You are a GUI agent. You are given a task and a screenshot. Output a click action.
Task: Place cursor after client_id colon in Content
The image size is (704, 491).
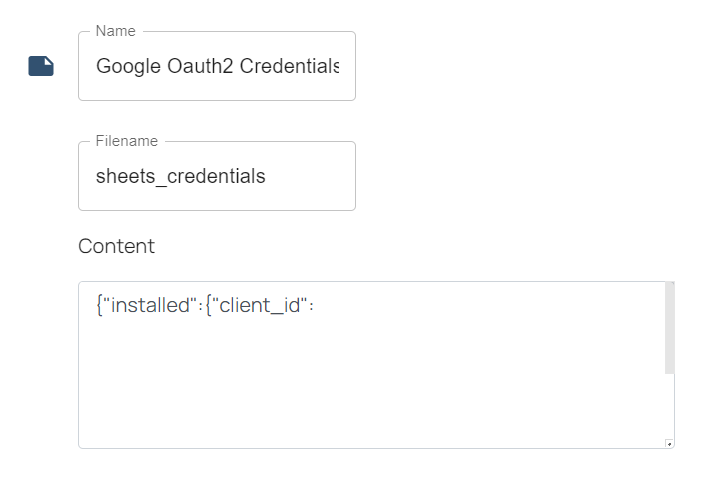tap(315, 305)
